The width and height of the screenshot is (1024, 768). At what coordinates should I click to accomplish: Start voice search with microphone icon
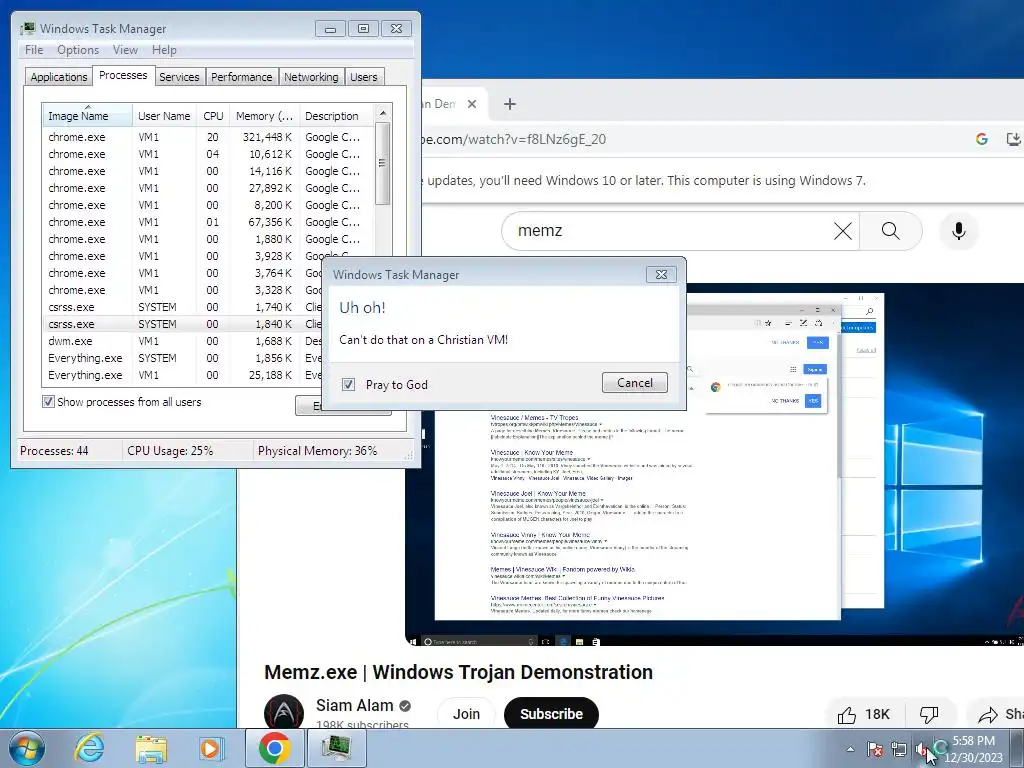click(x=959, y=231)
